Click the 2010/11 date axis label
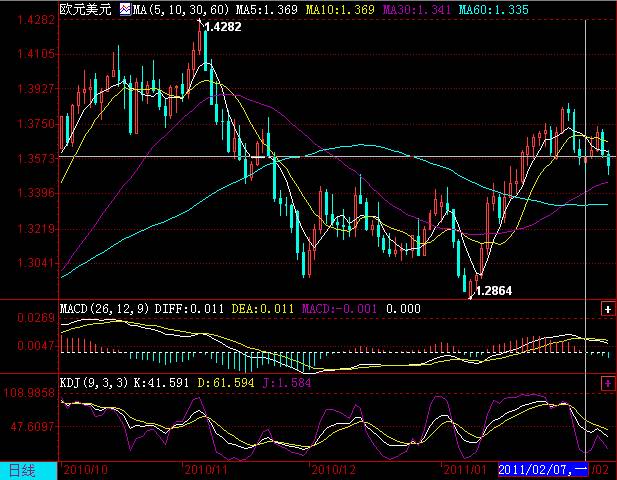This screenshot has width=617, height=480. tap(206, 470)
